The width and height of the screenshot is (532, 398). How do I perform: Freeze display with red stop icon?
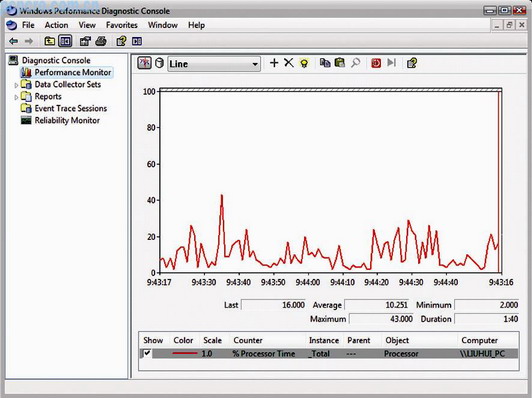(376, 63)
